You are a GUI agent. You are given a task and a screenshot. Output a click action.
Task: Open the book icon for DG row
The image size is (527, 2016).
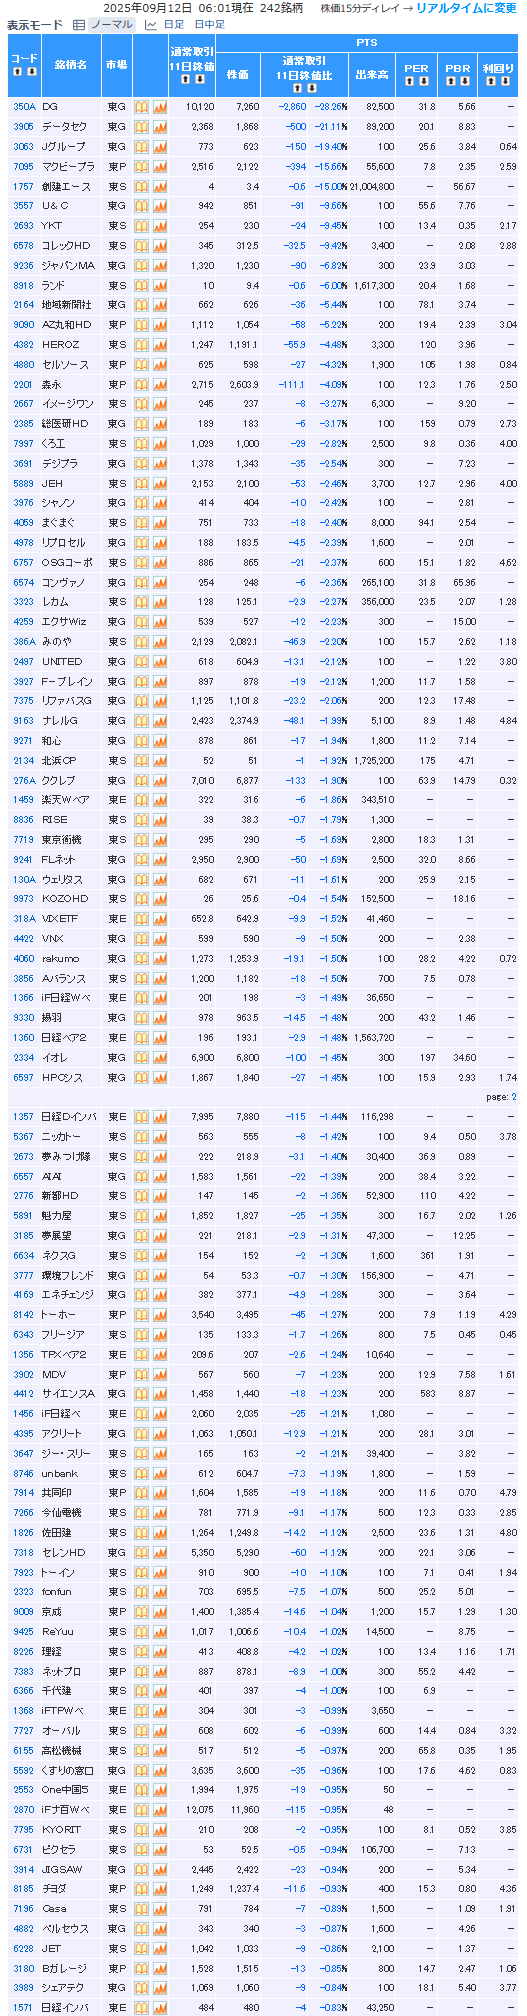coord(141,107)
